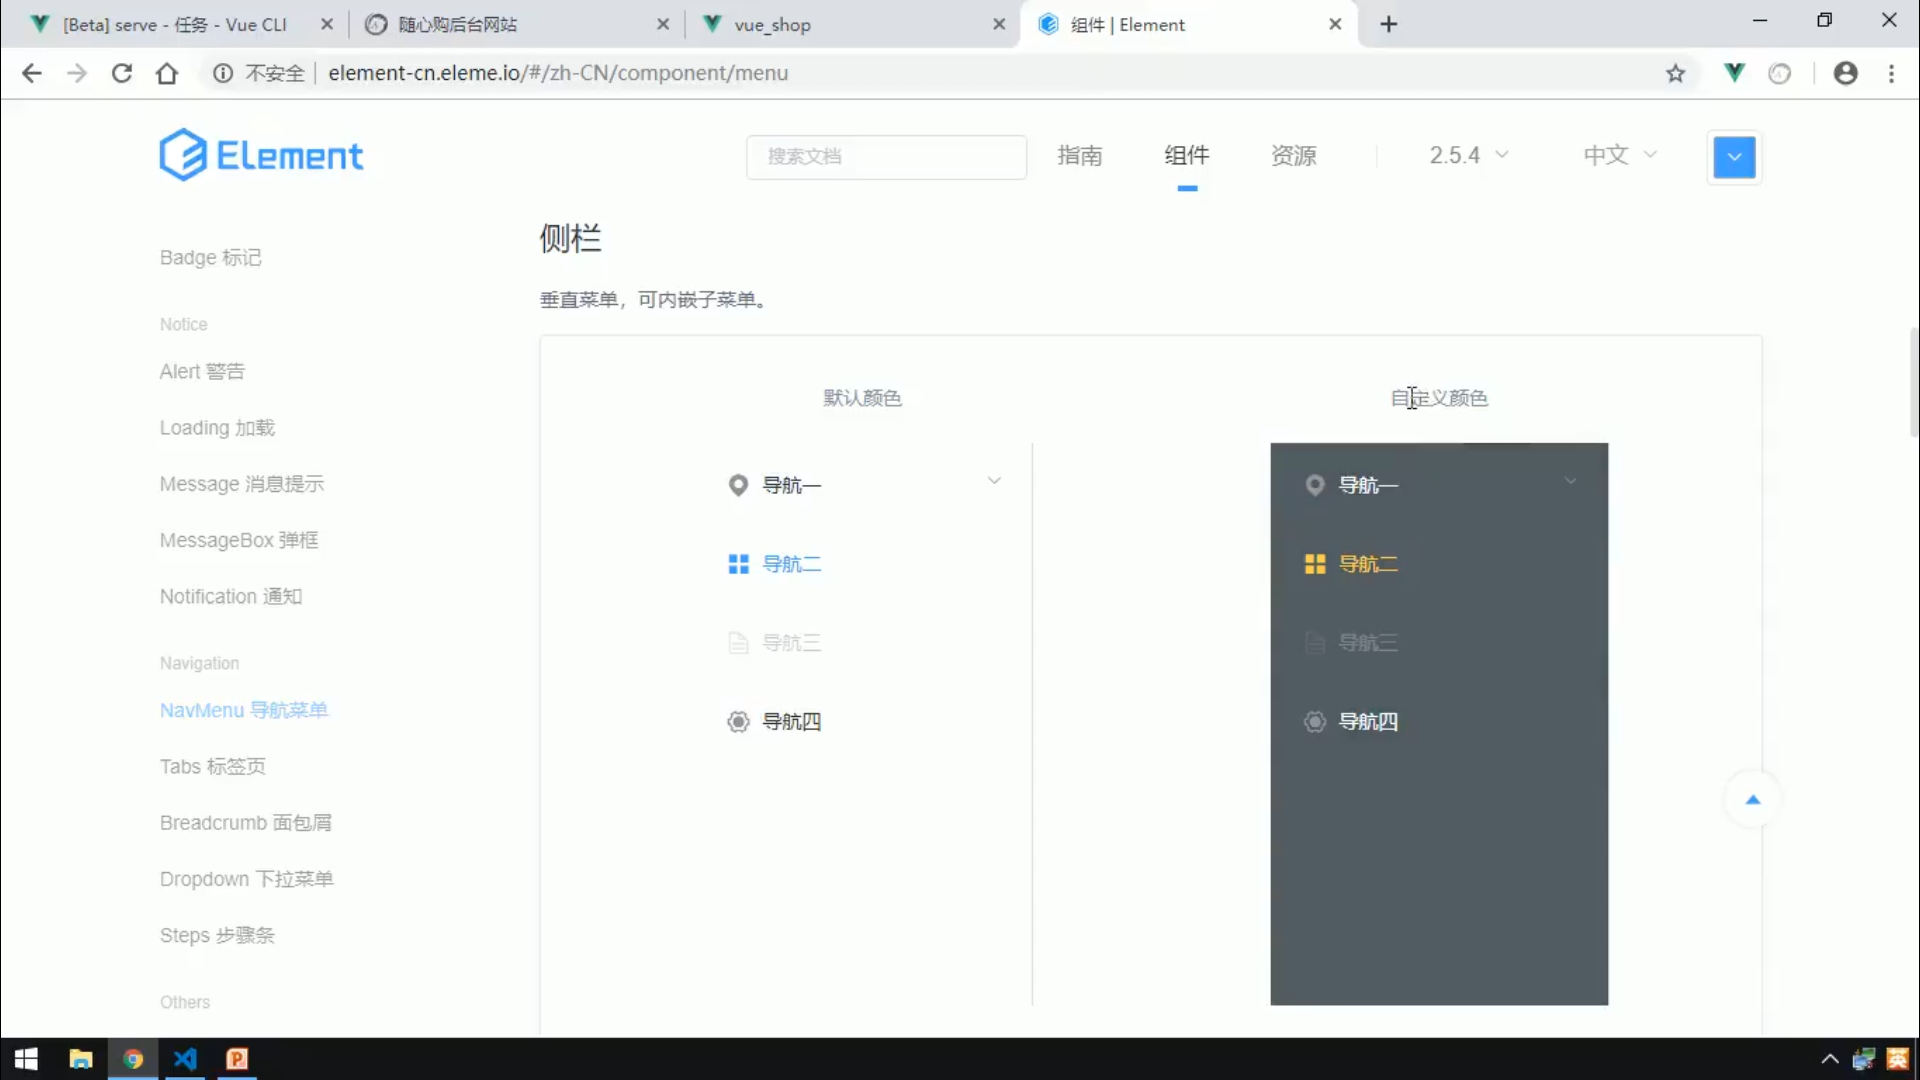The image size is (1920, 1080).
Task: Open Message 消息提示 in sidebar
Action: tap(242, 484)
